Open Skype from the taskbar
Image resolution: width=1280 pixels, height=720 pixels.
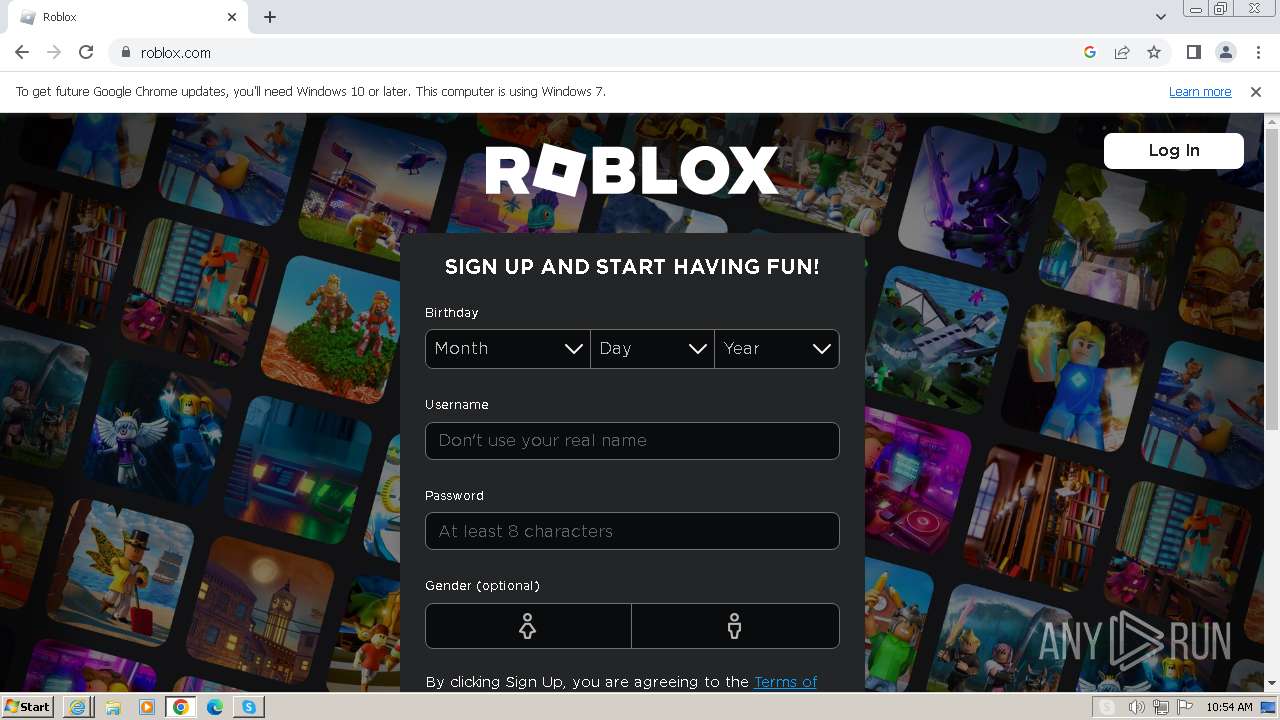click(x=248, y=706)
